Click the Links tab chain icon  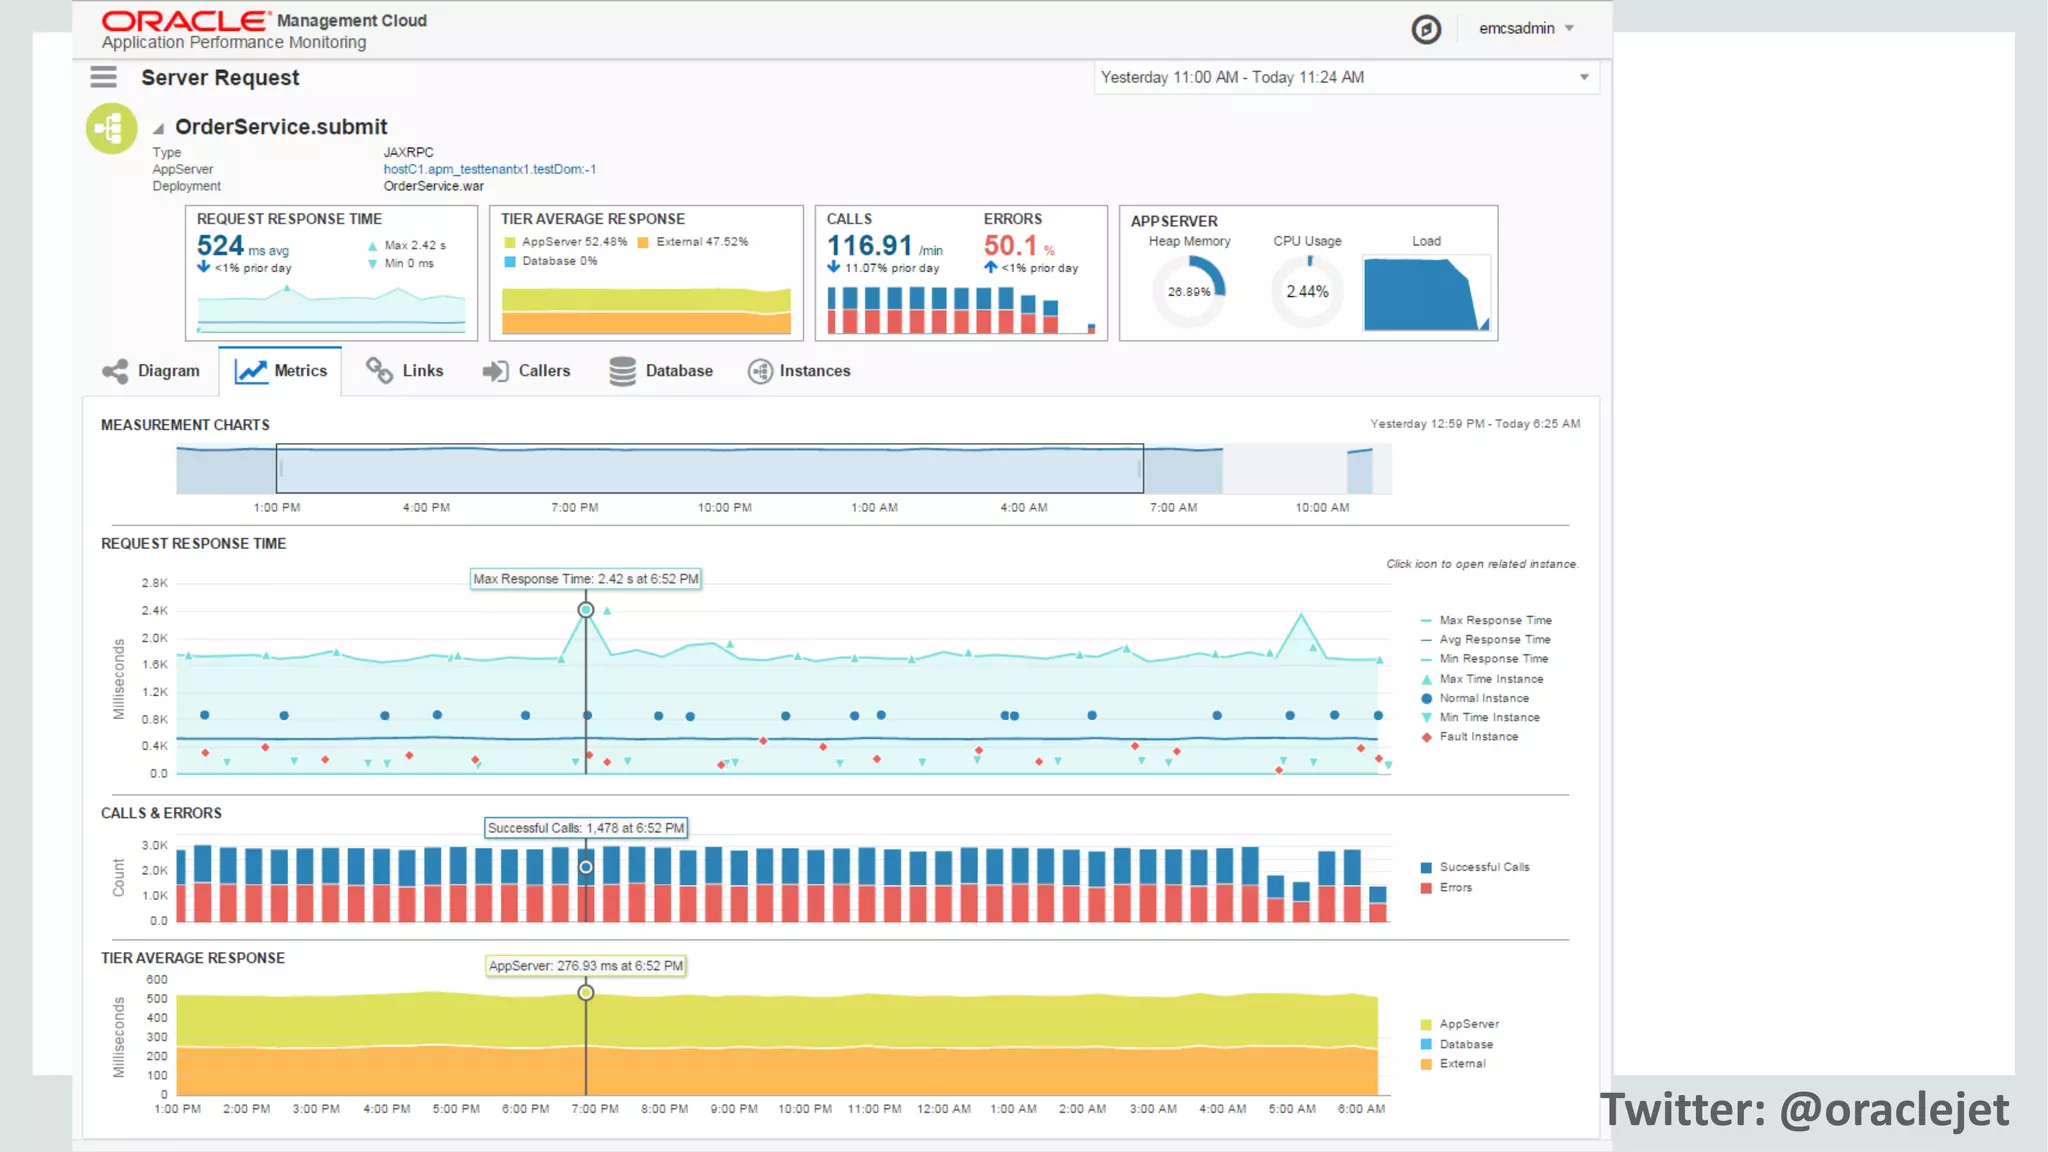[x=379, y=371]
